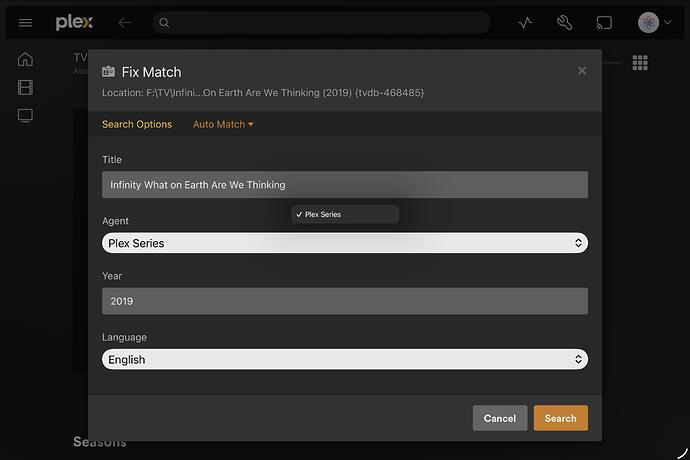The height and width of the screenshot is (460, 690).
Task: Click the Search button
Action: pyautogui.click(x=561, y=418)
